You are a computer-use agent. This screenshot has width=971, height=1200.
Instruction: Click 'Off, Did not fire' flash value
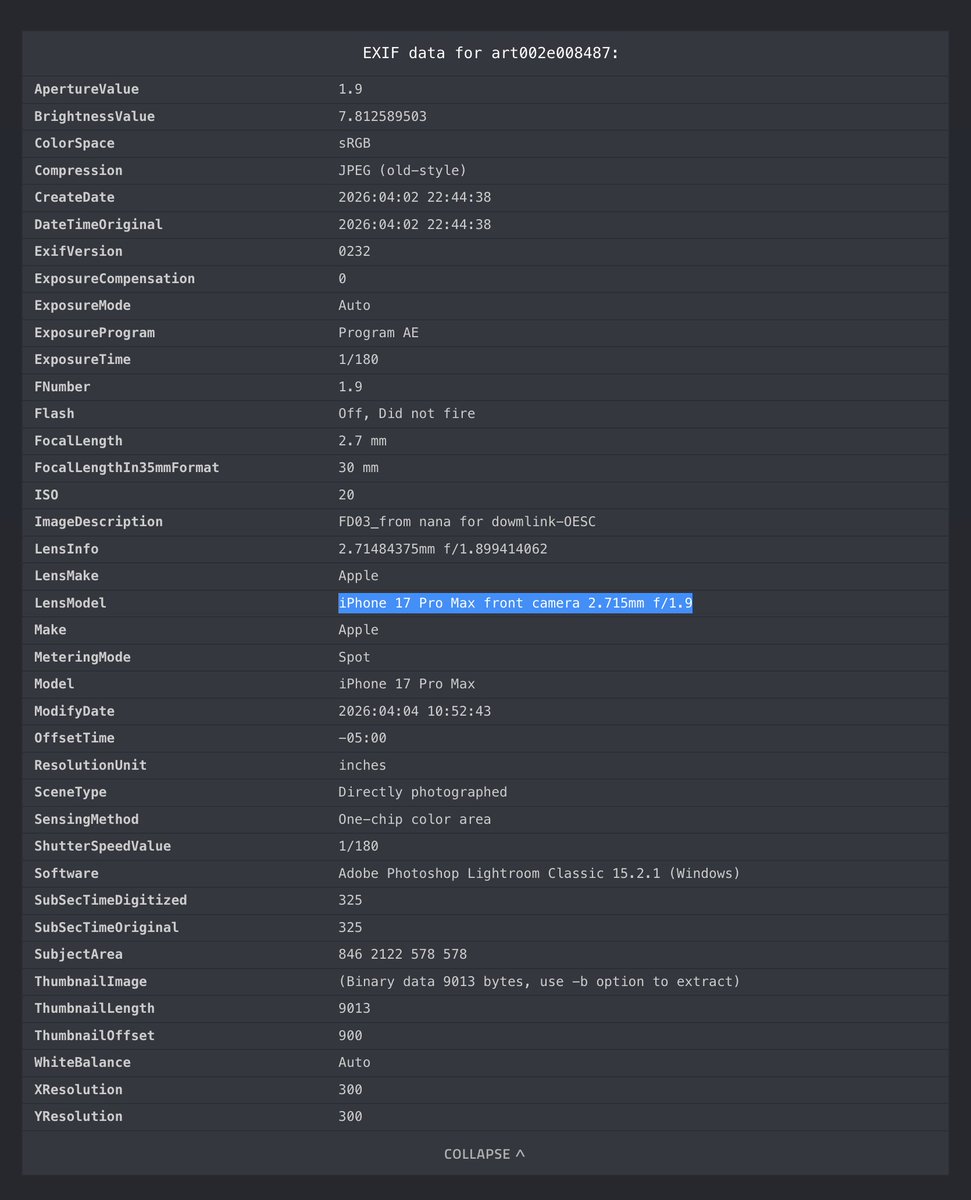point(406,413)
